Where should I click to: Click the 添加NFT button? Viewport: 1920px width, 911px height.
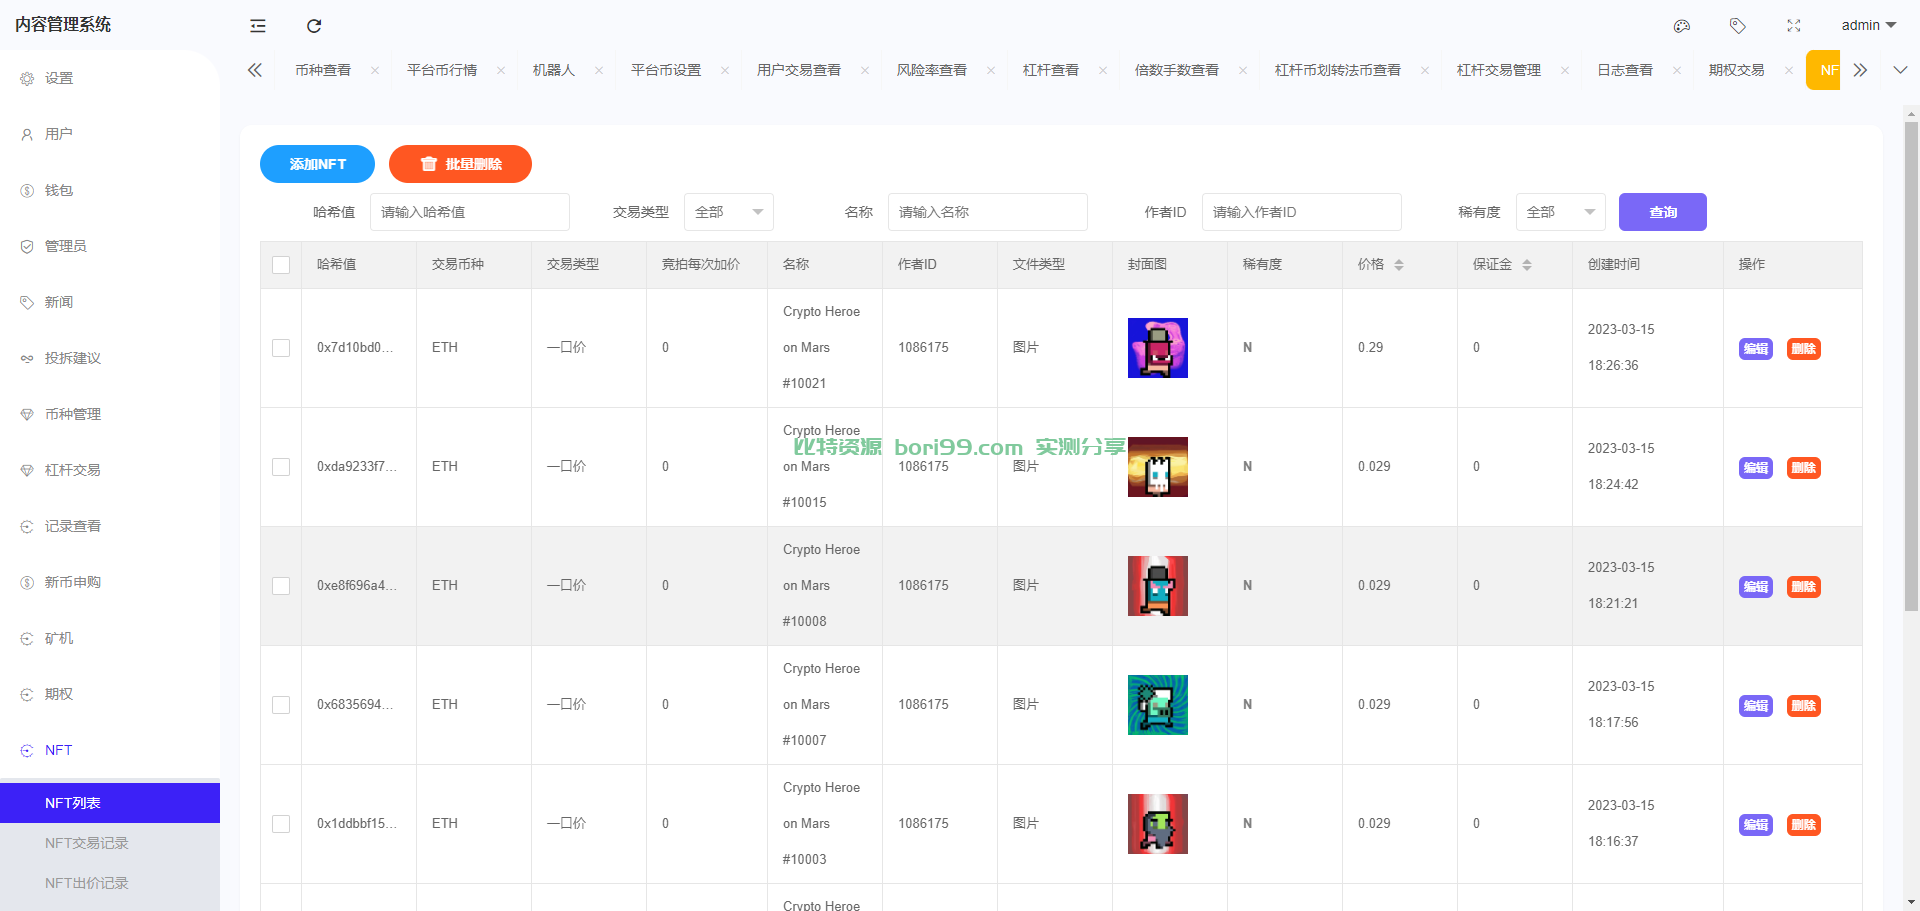(x=317, y=164)
